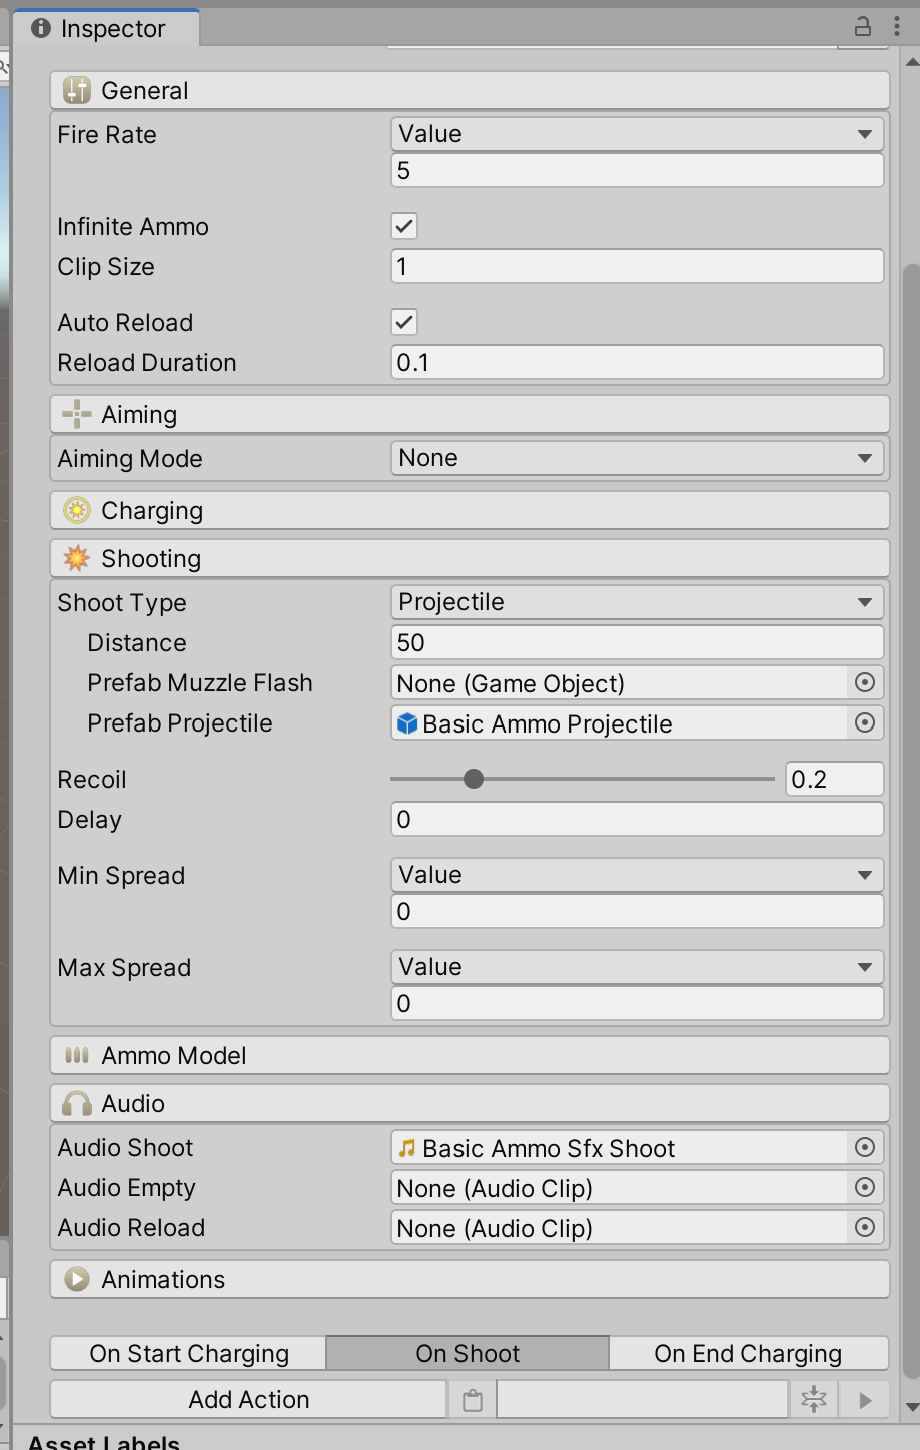
Task: Click the paste clipboard icon beside Add Action
Action: (473, 1400)
